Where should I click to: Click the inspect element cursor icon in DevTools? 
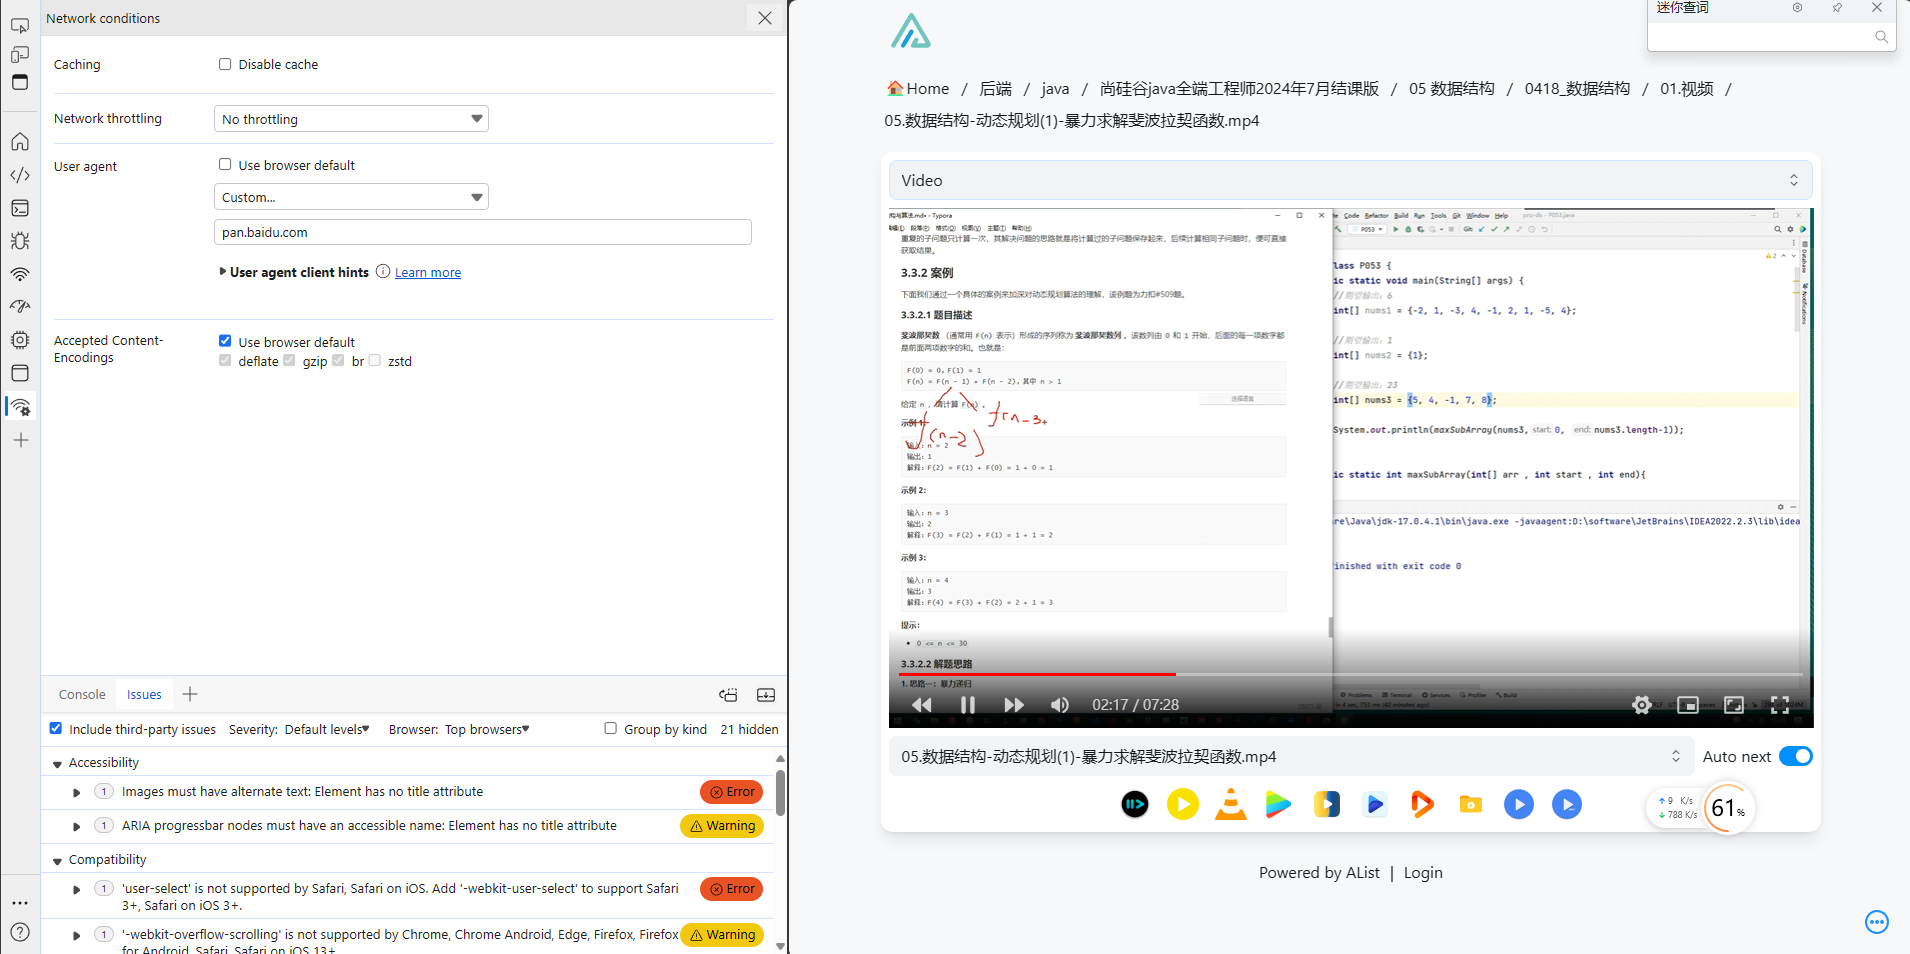20,26
